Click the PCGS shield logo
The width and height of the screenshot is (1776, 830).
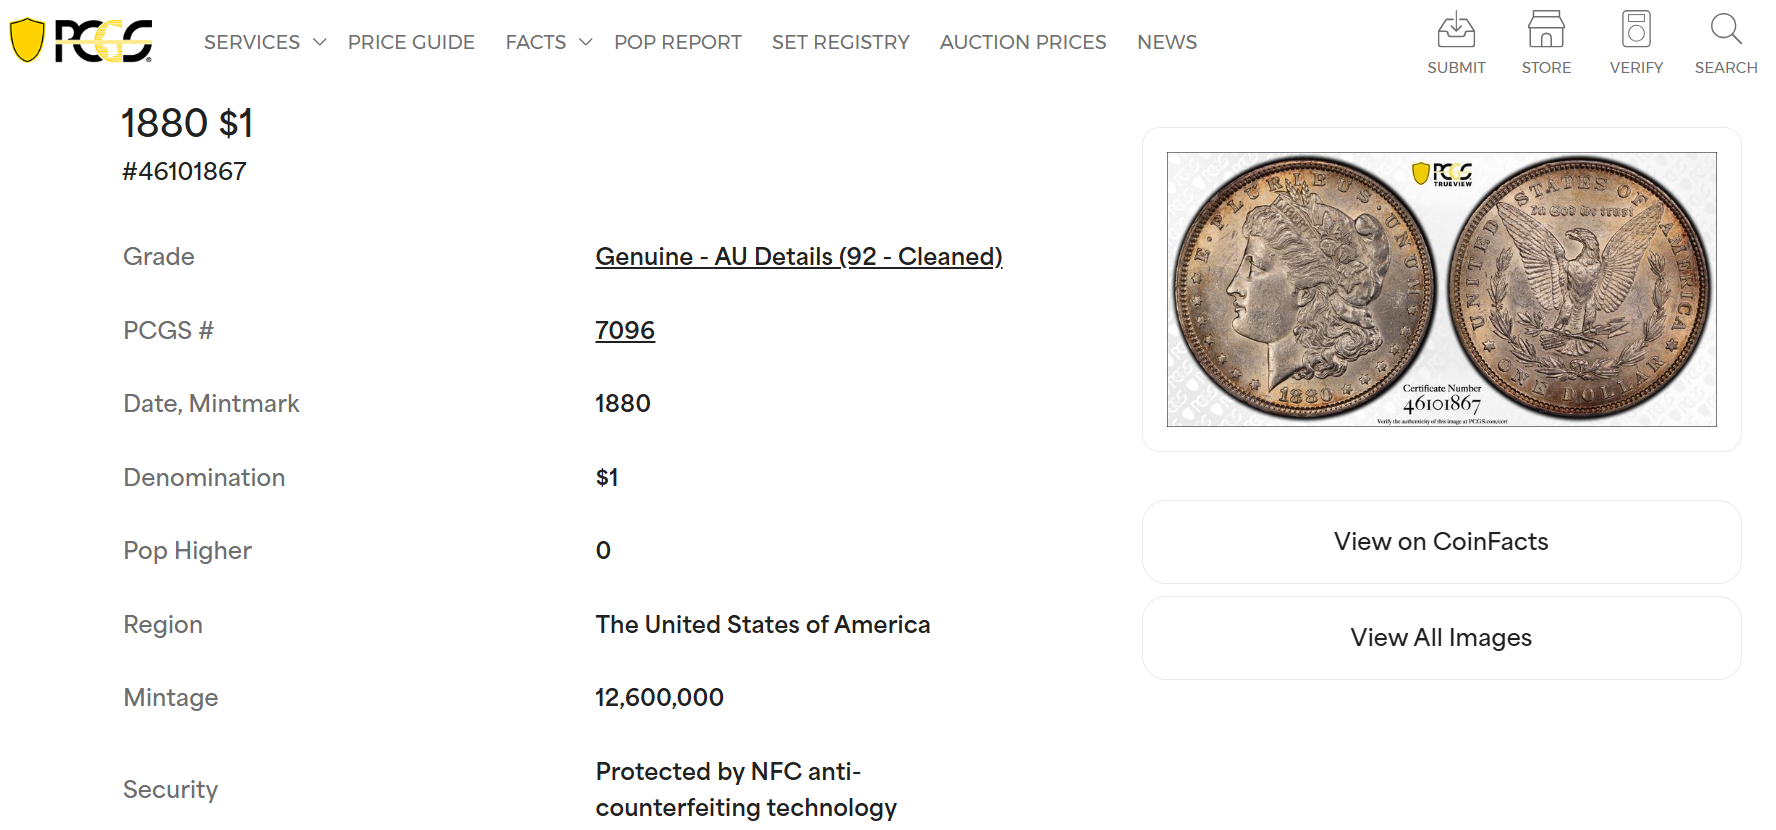tap(80, 41)
